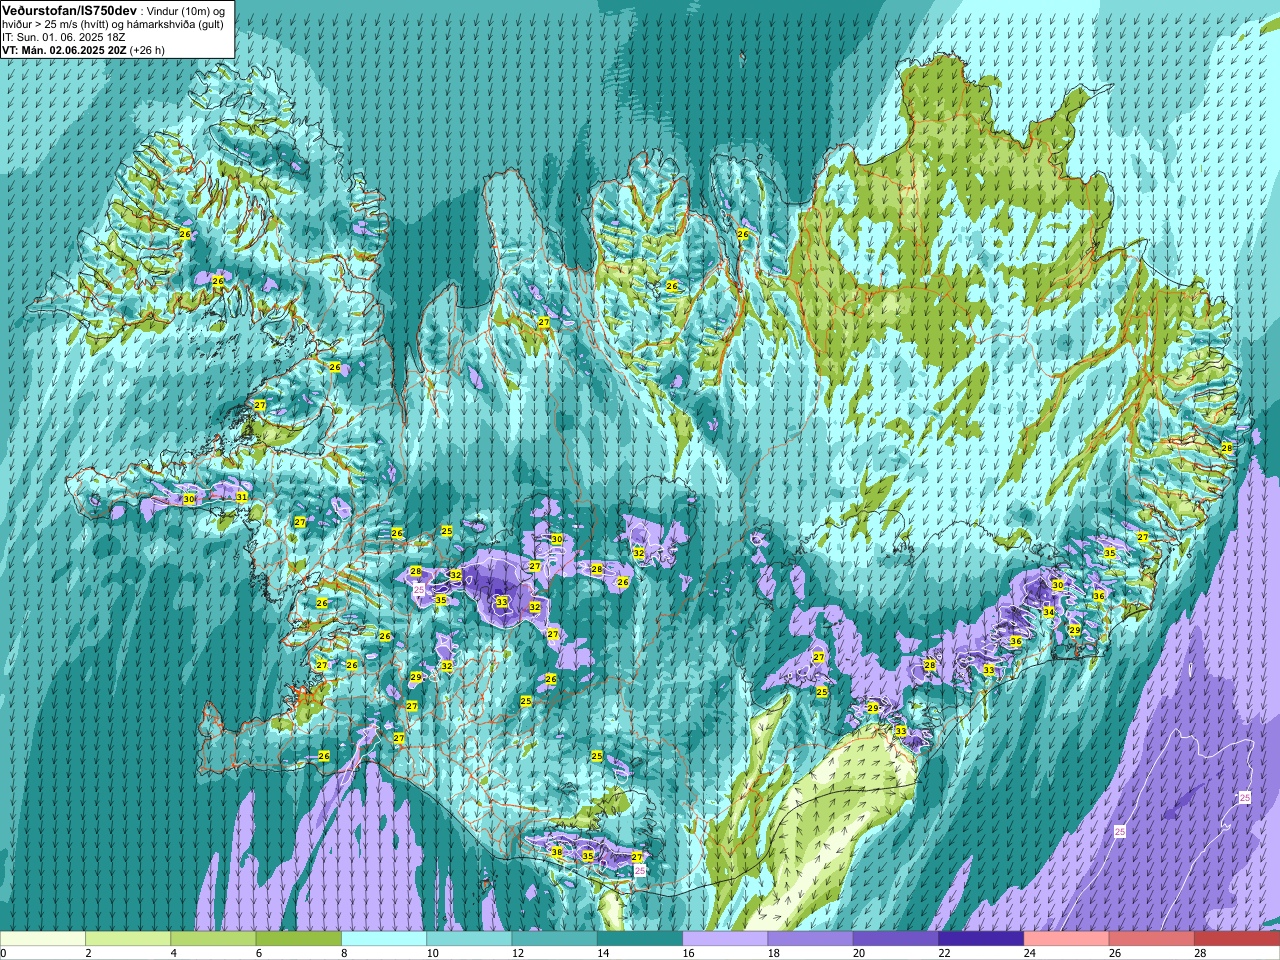Click the "8" tick label on the legend
1280x960 pixels.
[346, 953]
